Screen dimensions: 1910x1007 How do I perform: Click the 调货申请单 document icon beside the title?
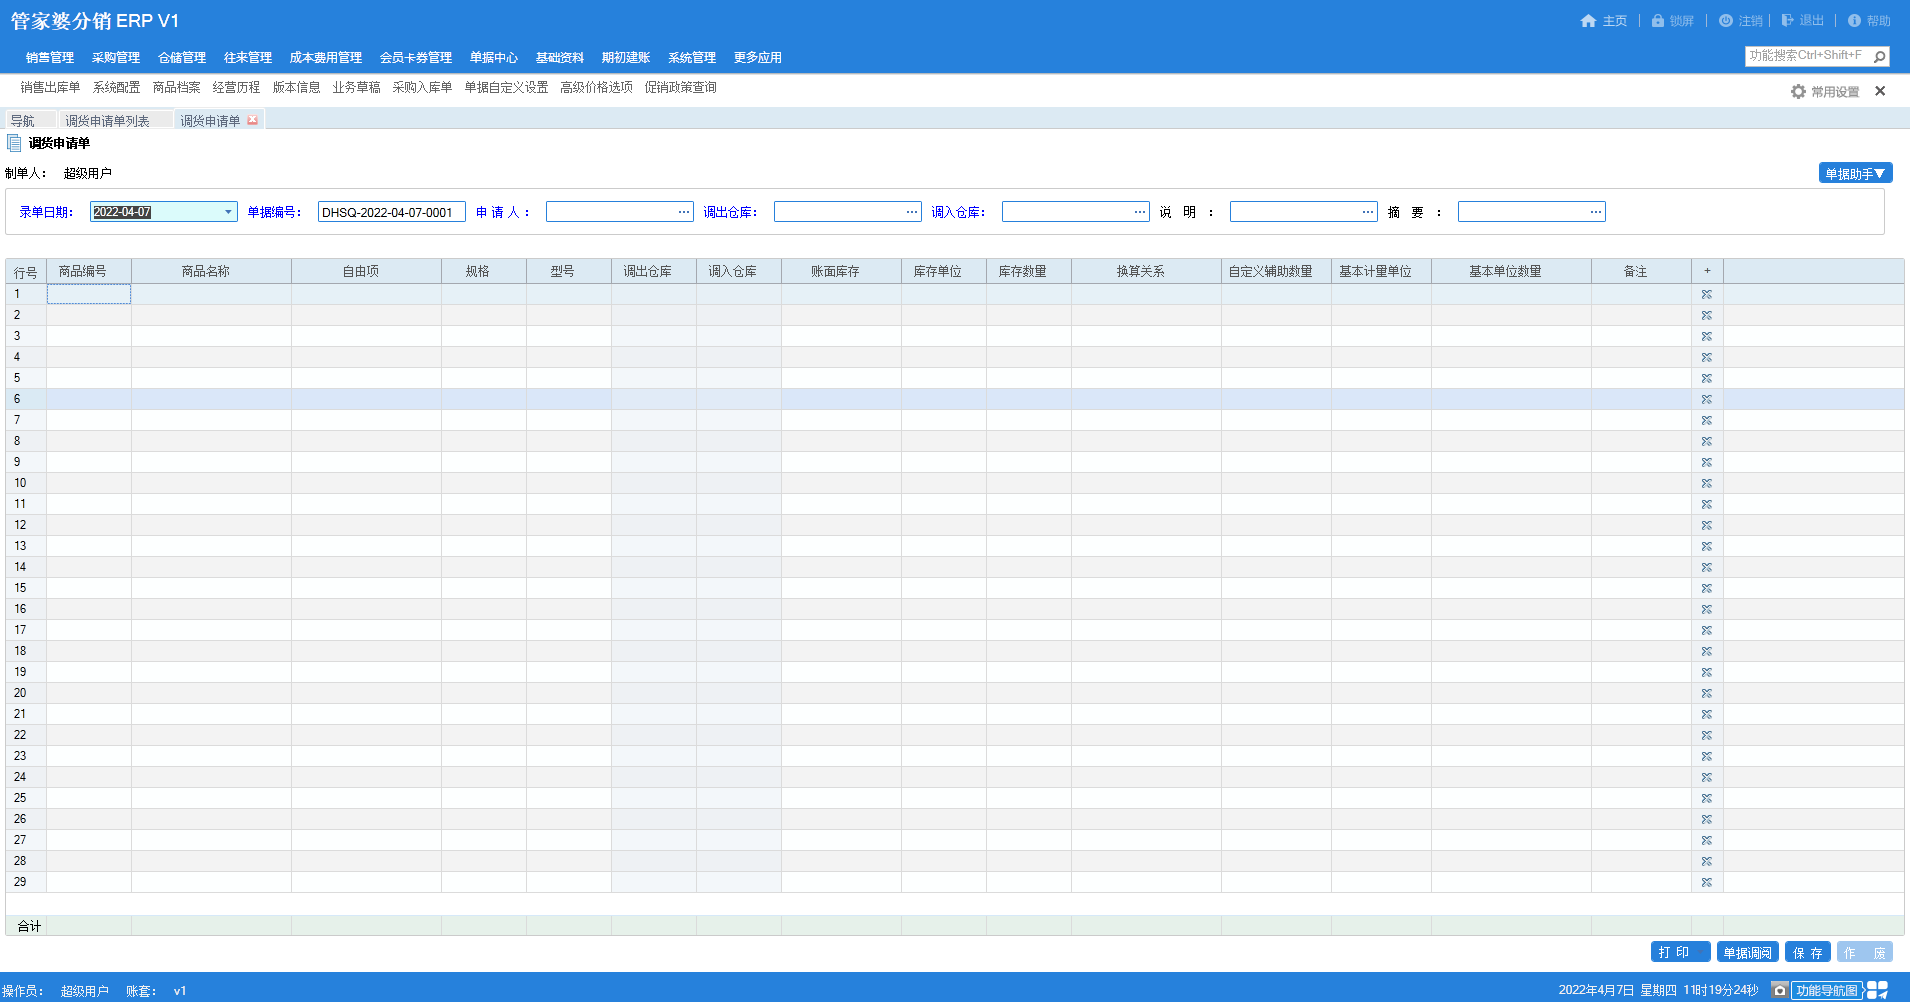coord(14,143)
